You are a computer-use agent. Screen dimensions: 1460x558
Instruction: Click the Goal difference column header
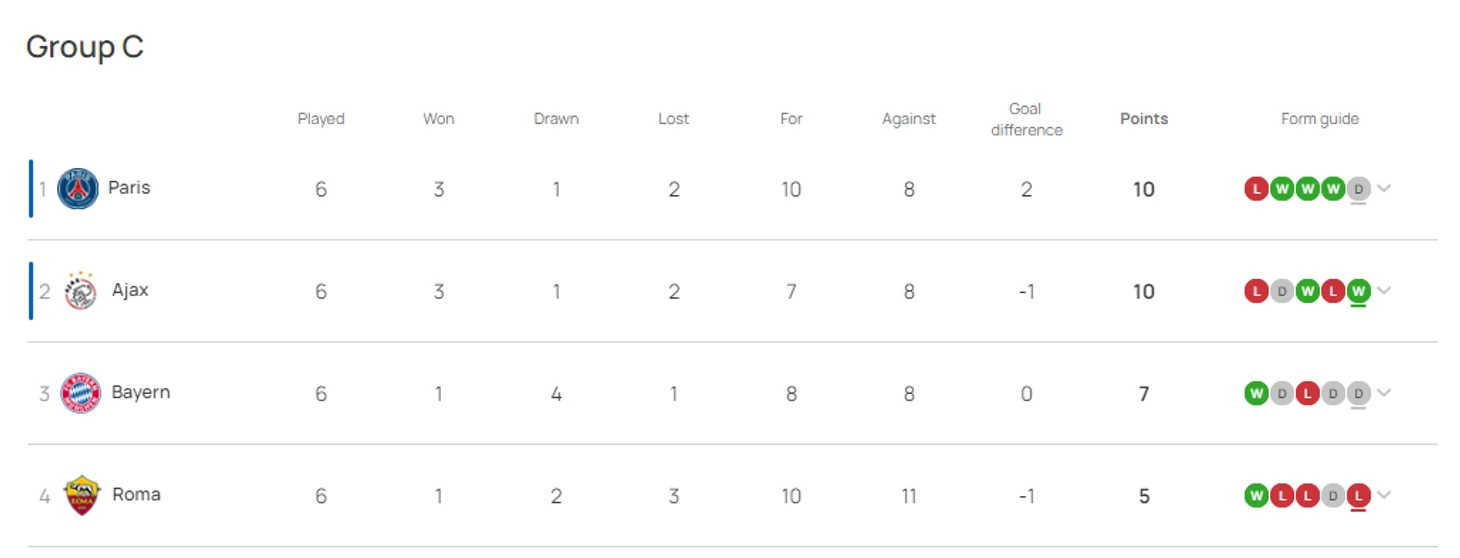pyautogui.click(x=1026, y=119)
